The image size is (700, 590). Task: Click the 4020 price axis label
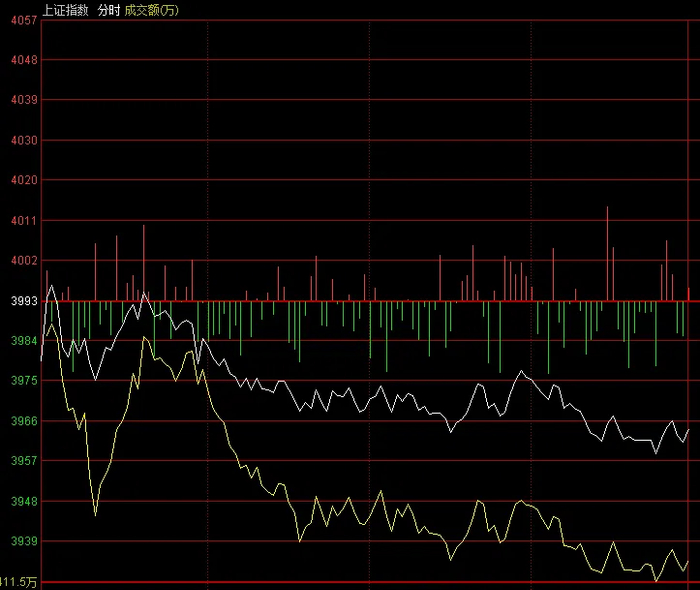tap(24, 180)
